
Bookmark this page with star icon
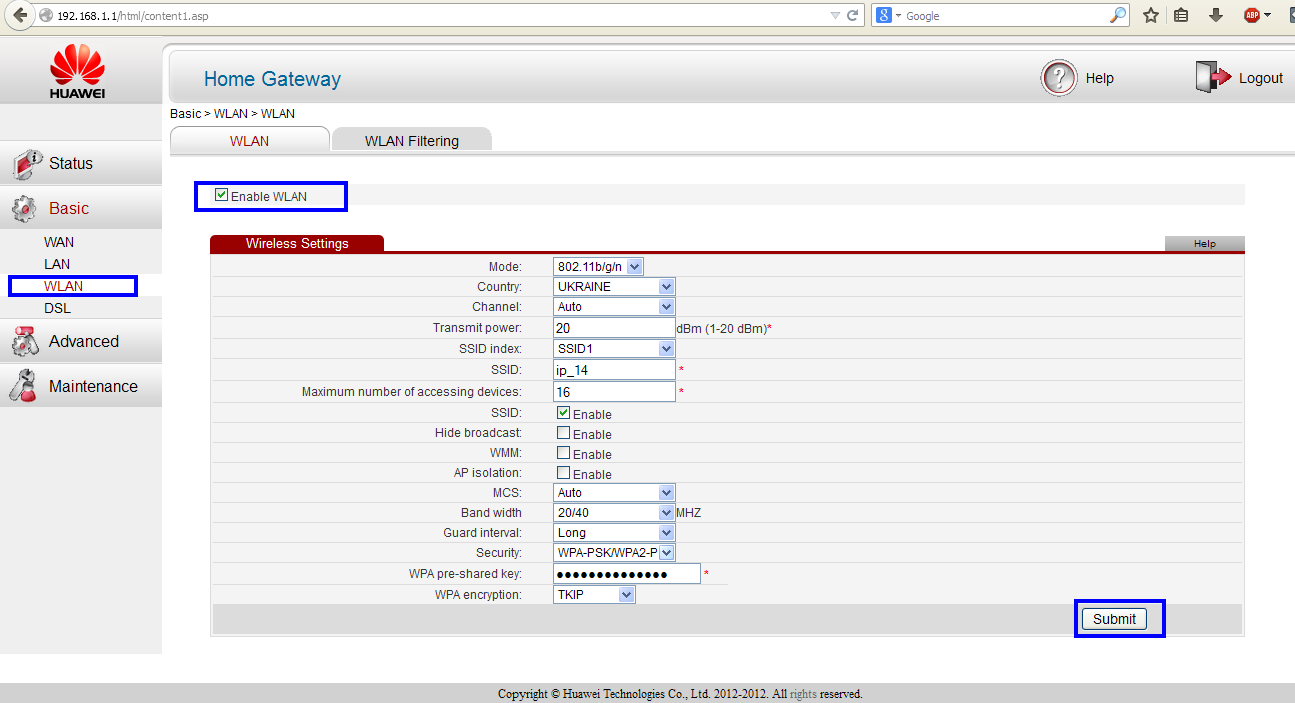coord(1151,16)
